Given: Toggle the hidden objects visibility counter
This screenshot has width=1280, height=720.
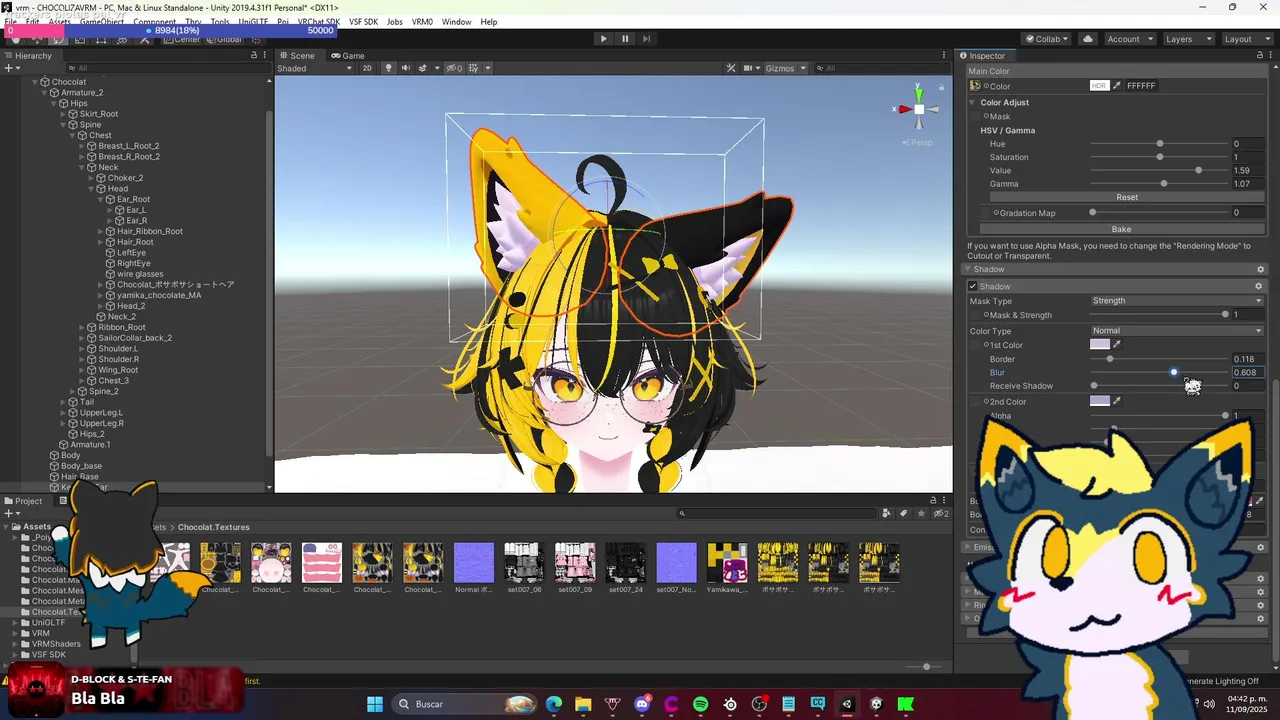Looking at the screenshot, I should pyautogui.click(x=454, y=68).
